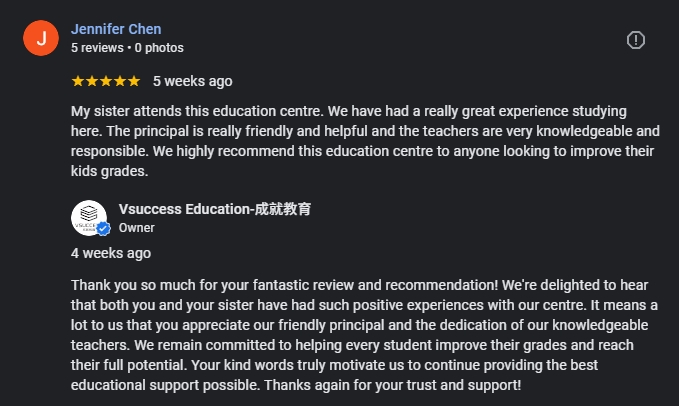Open Jennifer Chen's profile link
This screenshot has width=679, height=406.
coord(116,29)
